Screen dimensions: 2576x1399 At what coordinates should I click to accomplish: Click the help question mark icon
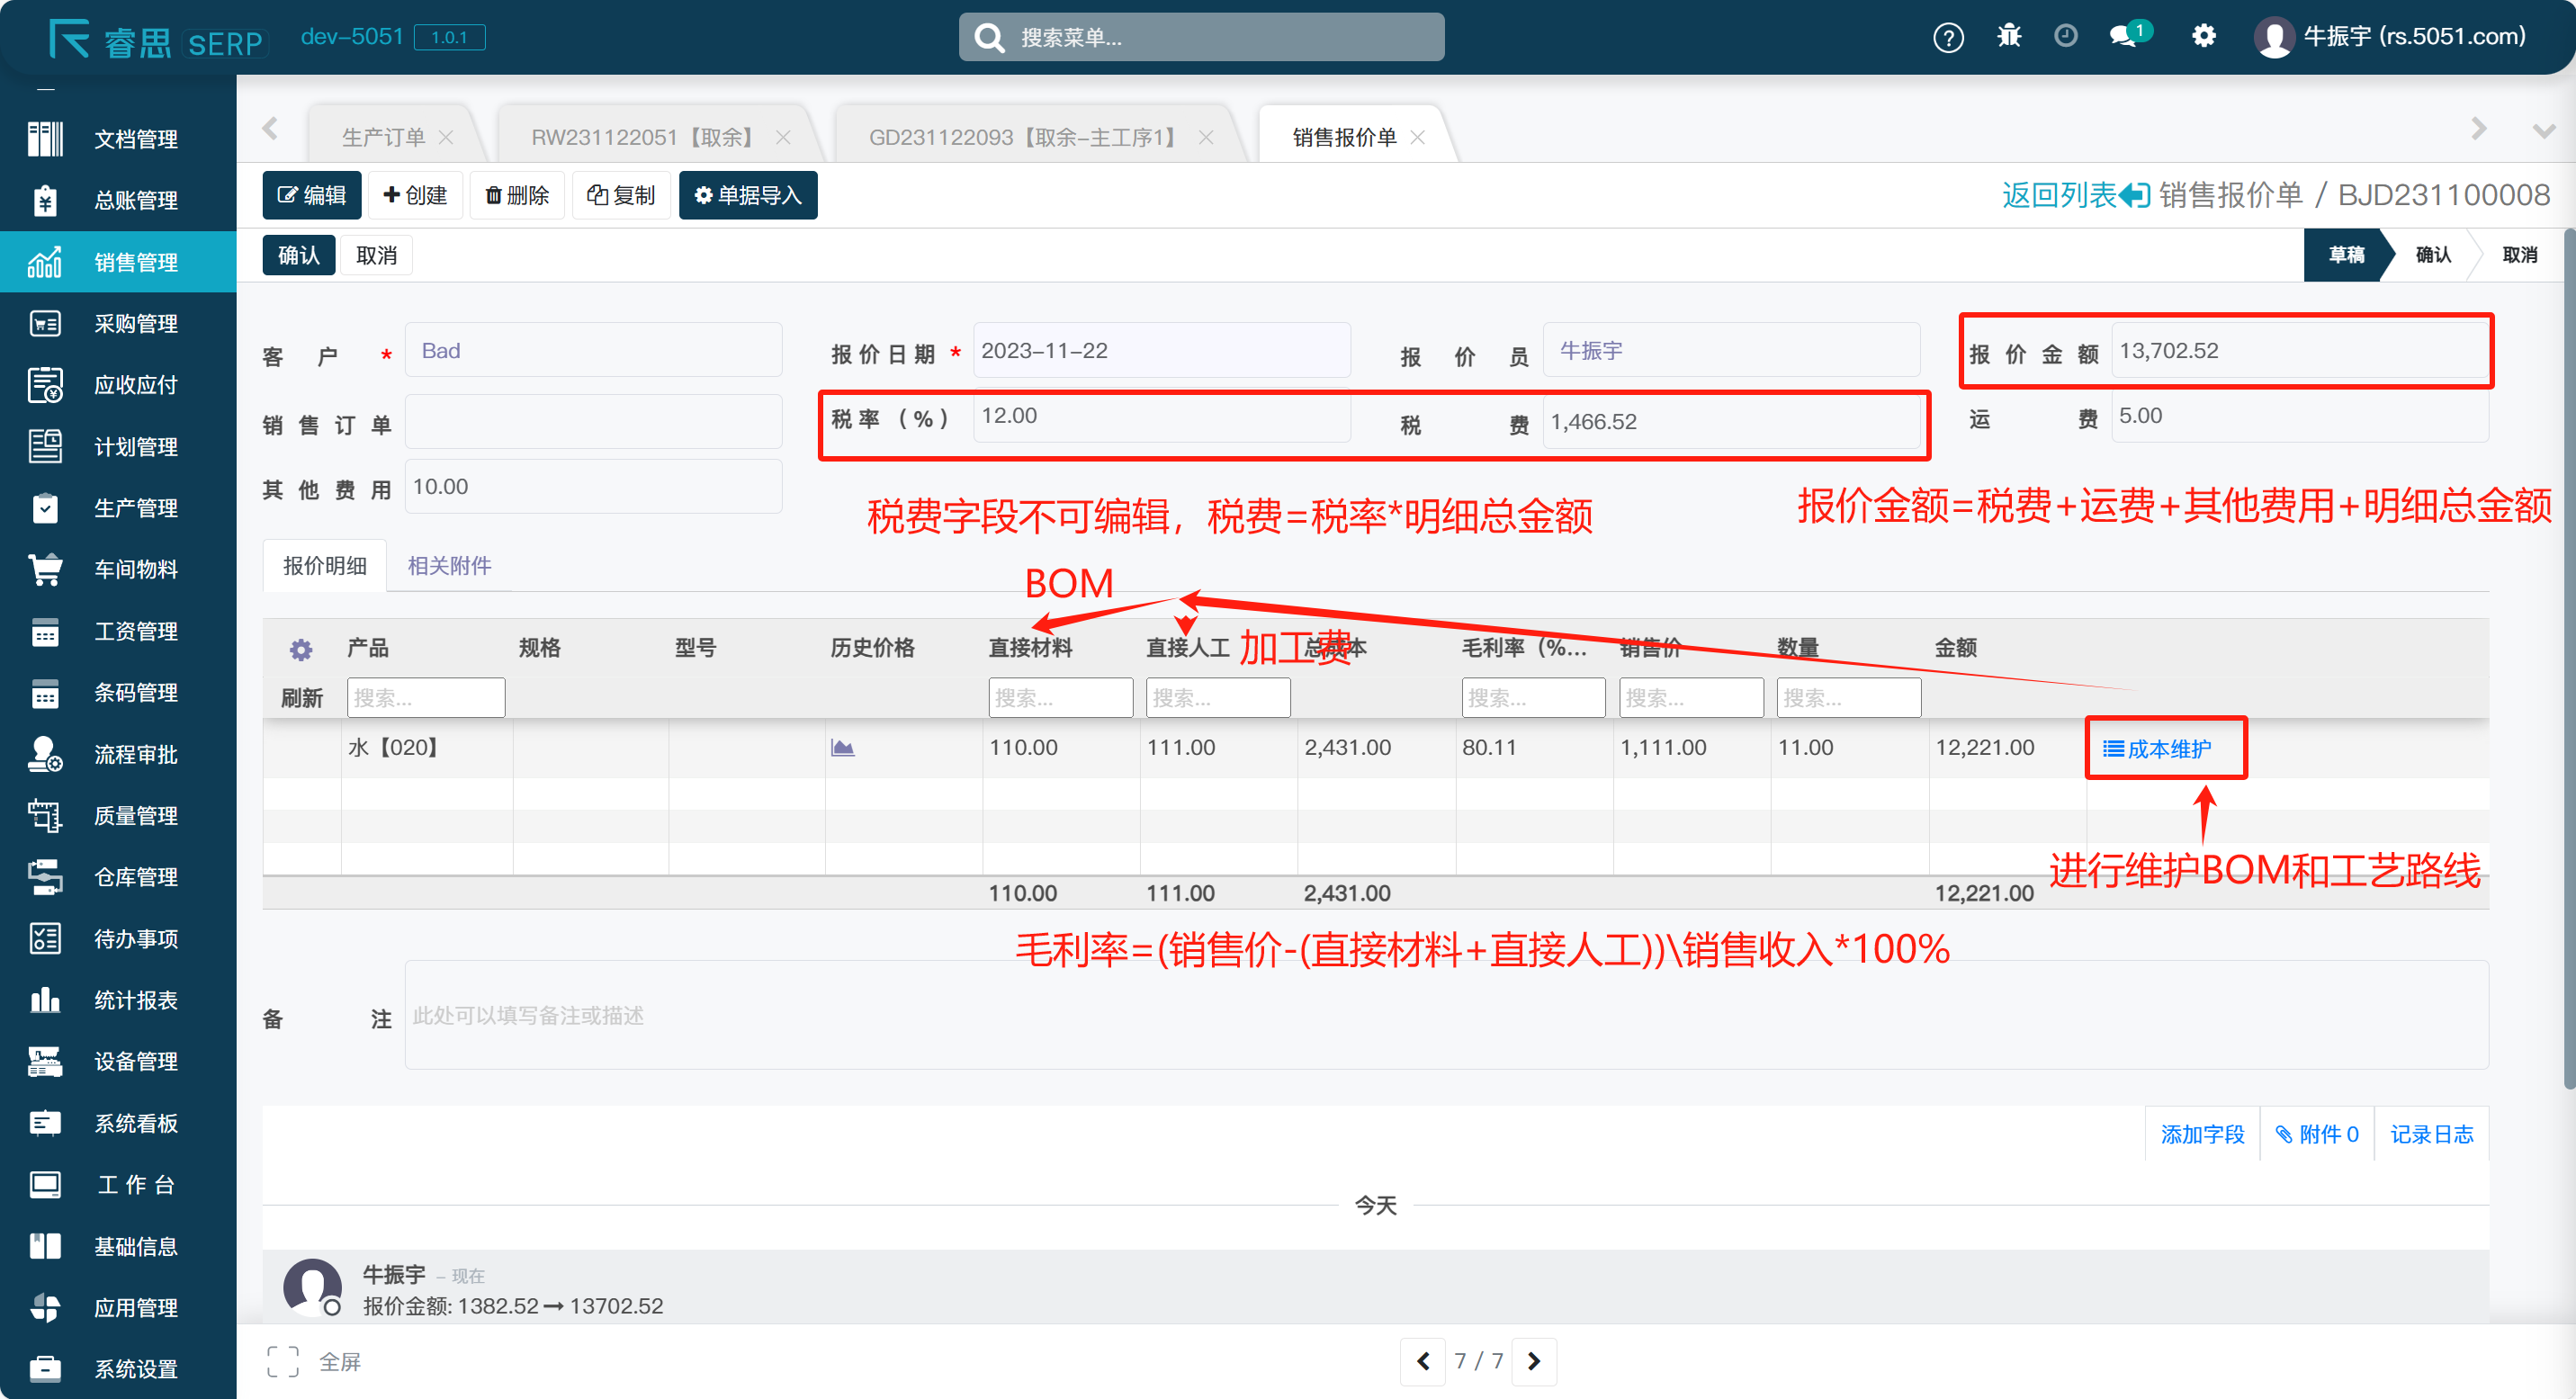[1947, 38]
